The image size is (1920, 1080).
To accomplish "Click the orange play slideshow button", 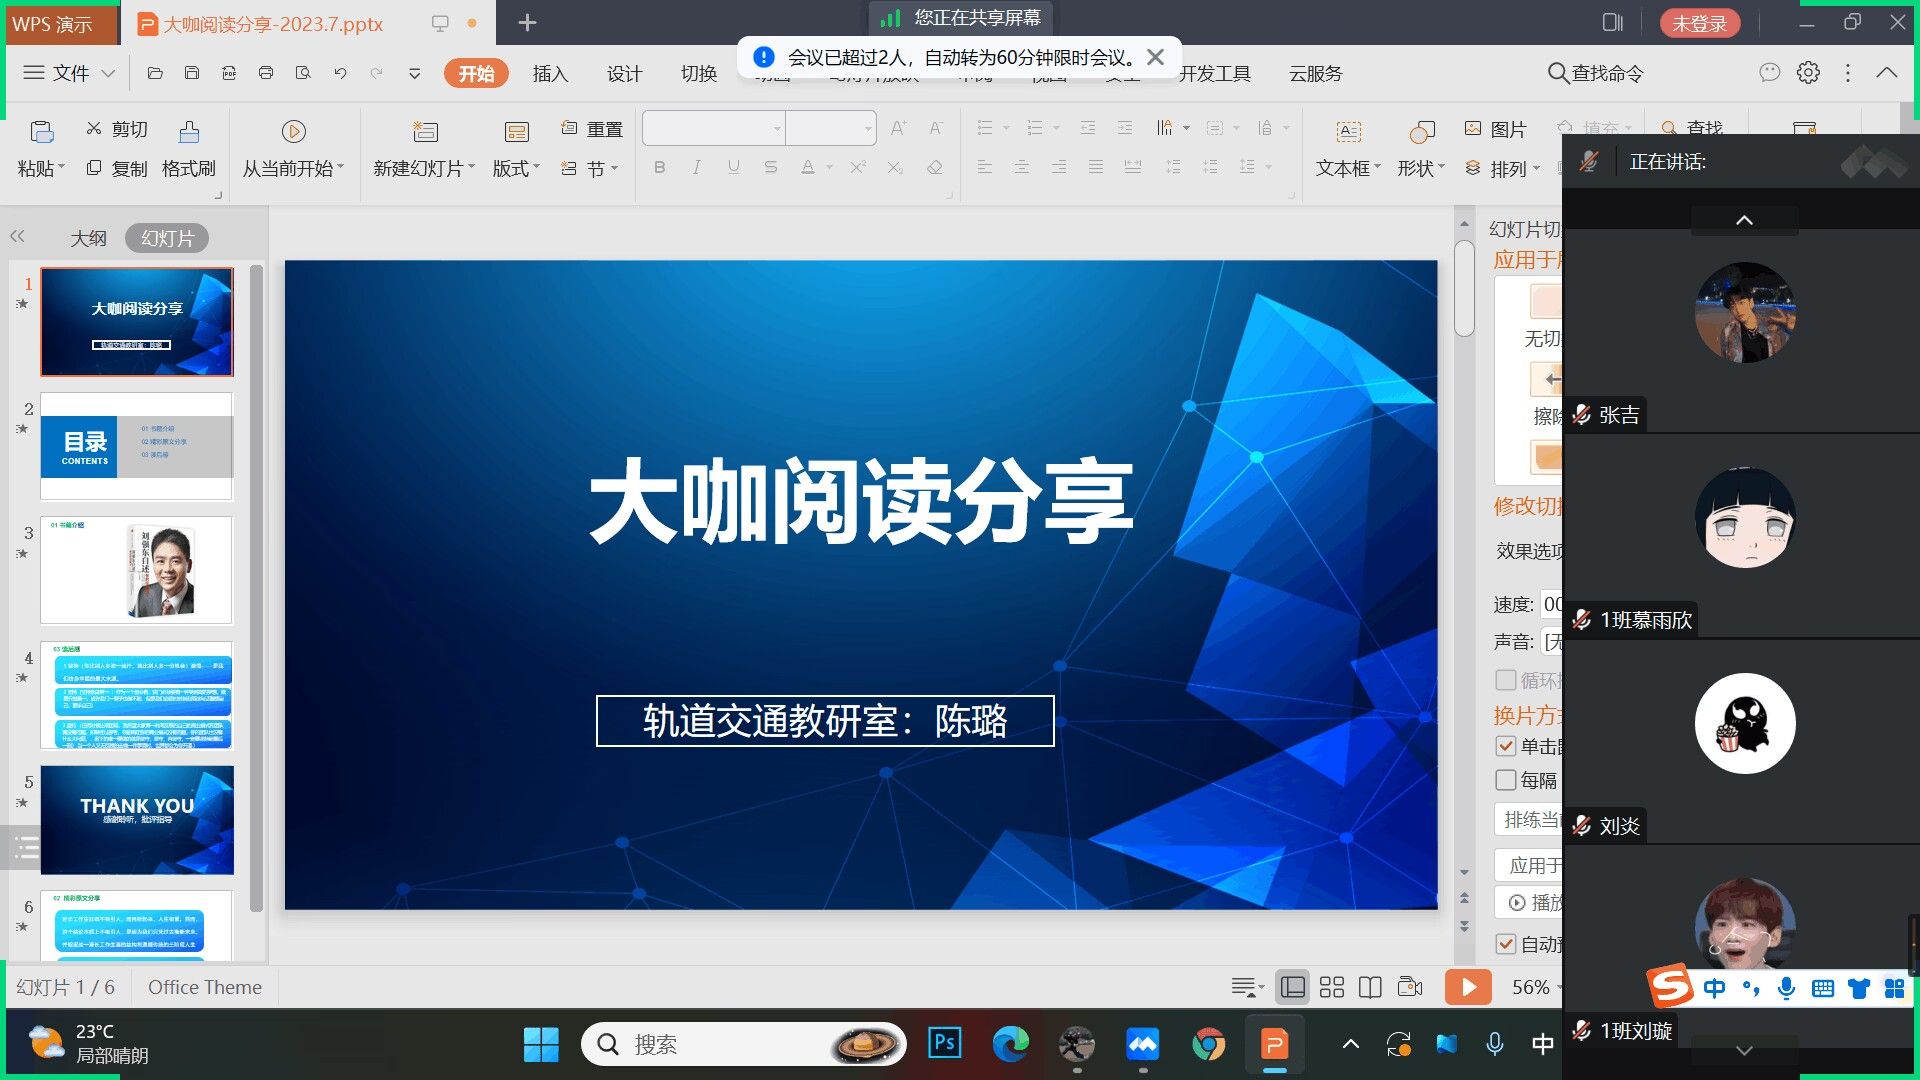I will 1467,988.
